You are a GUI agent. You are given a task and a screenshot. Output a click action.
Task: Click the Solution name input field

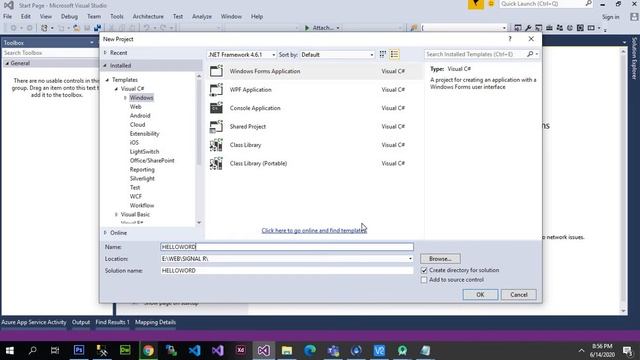[x=287, y=271]
